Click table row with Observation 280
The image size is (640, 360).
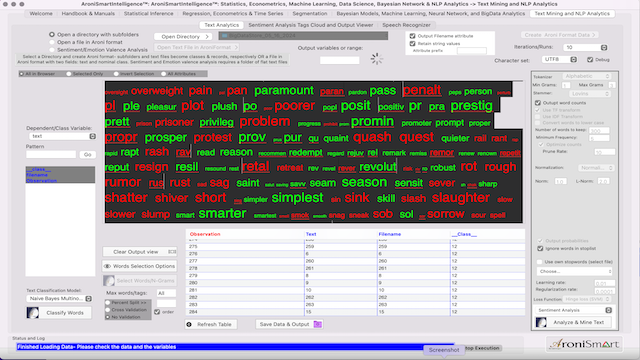click(355, 282)
